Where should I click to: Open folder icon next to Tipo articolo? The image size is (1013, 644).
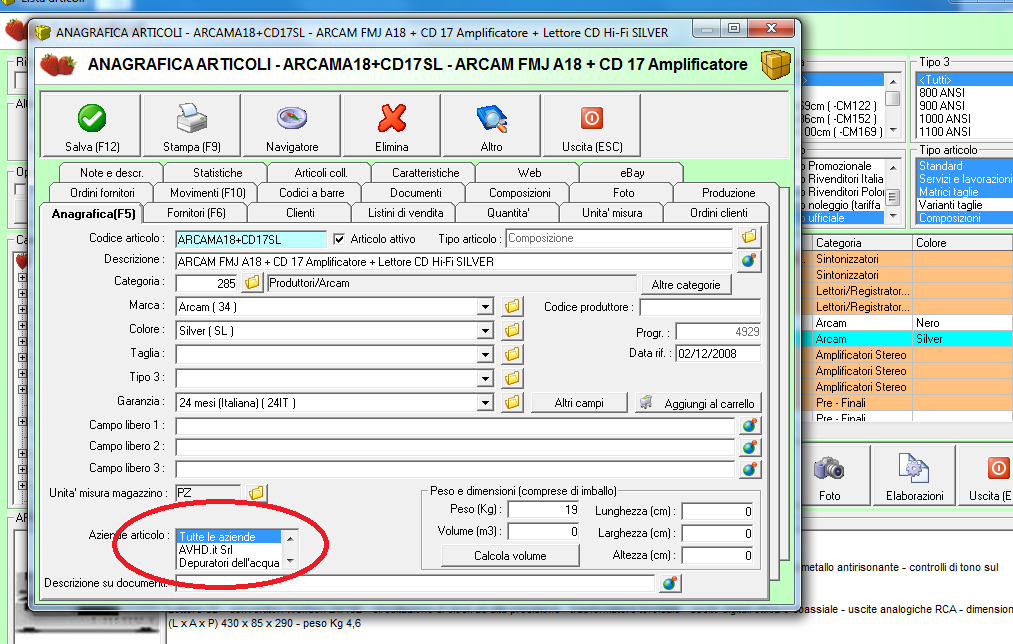pos(749,237)
